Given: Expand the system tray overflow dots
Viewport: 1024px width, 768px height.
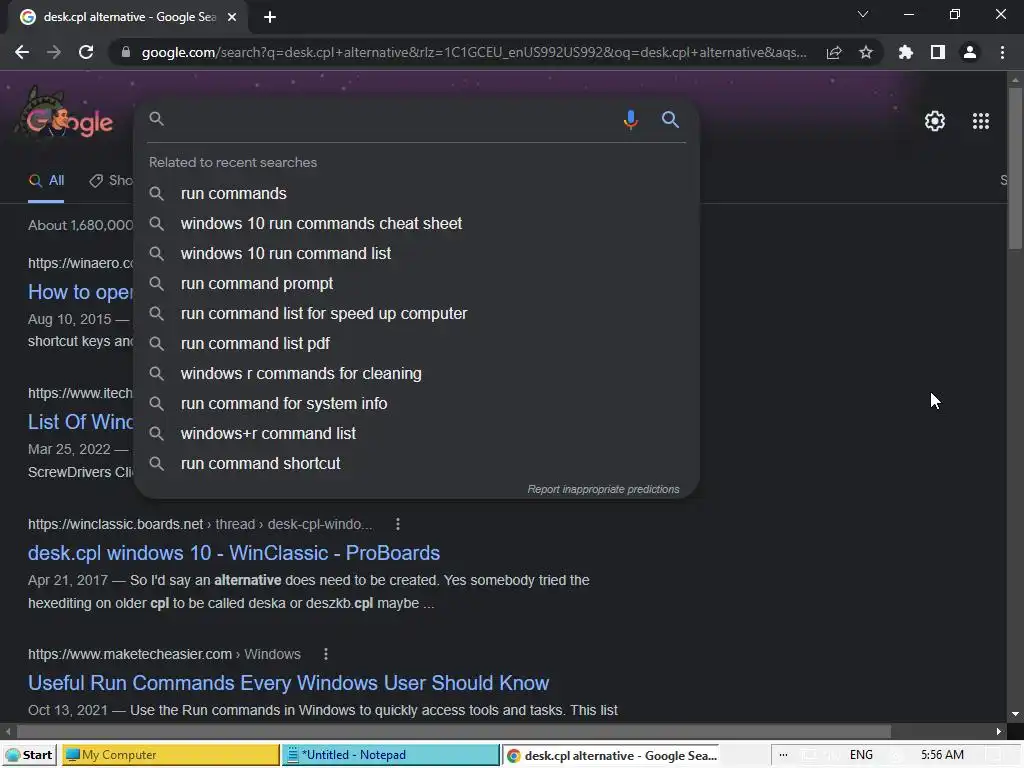Looking at the screenshot, I should 783,755.
